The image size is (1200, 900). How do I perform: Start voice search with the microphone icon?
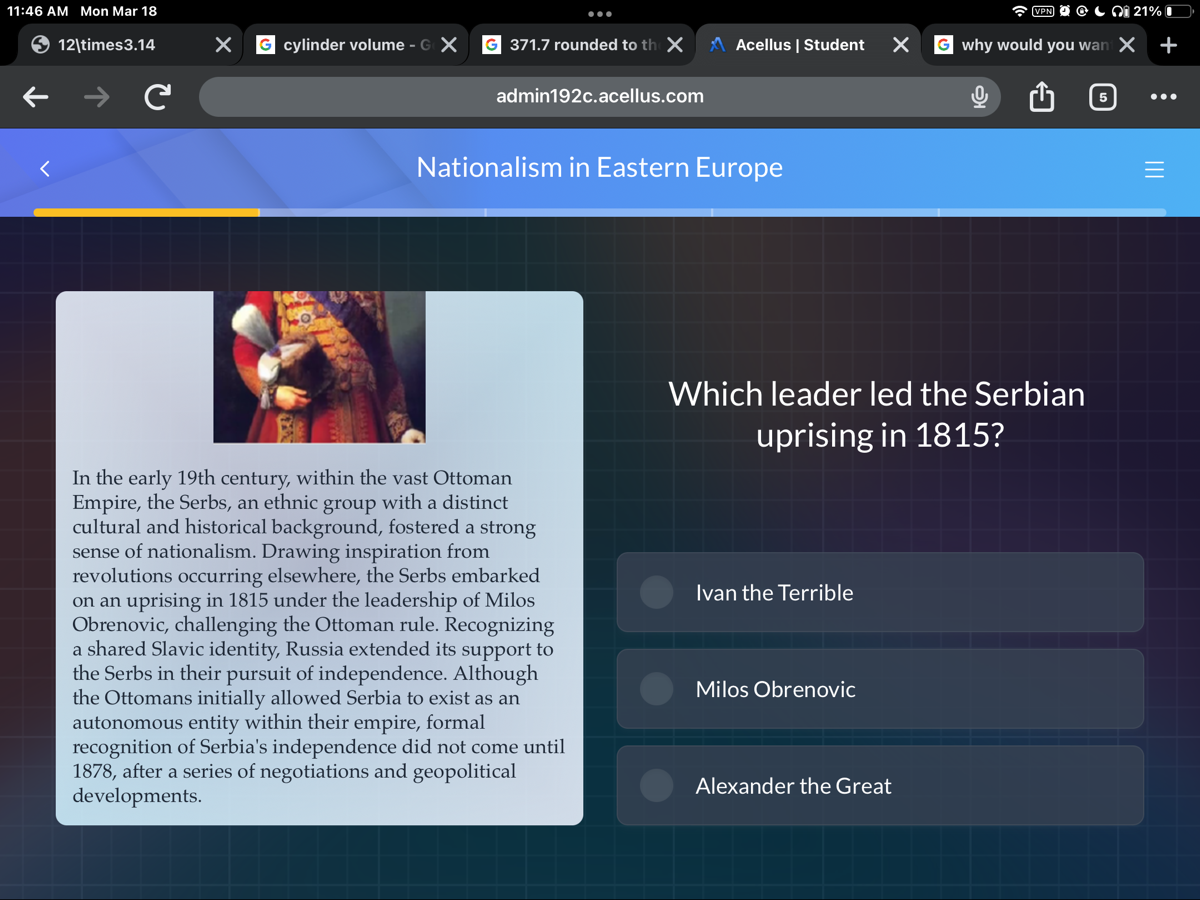[979, 97]
